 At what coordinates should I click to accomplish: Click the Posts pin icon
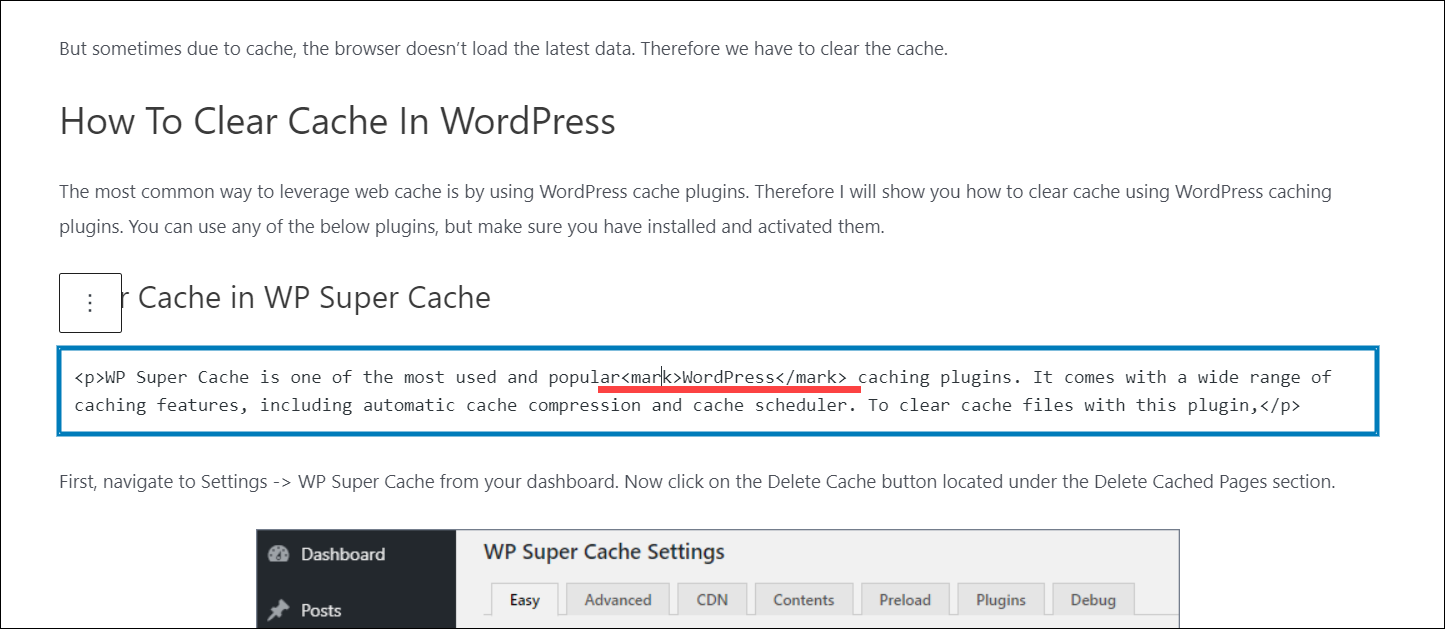pyautogui.click(x=279, y=610)
